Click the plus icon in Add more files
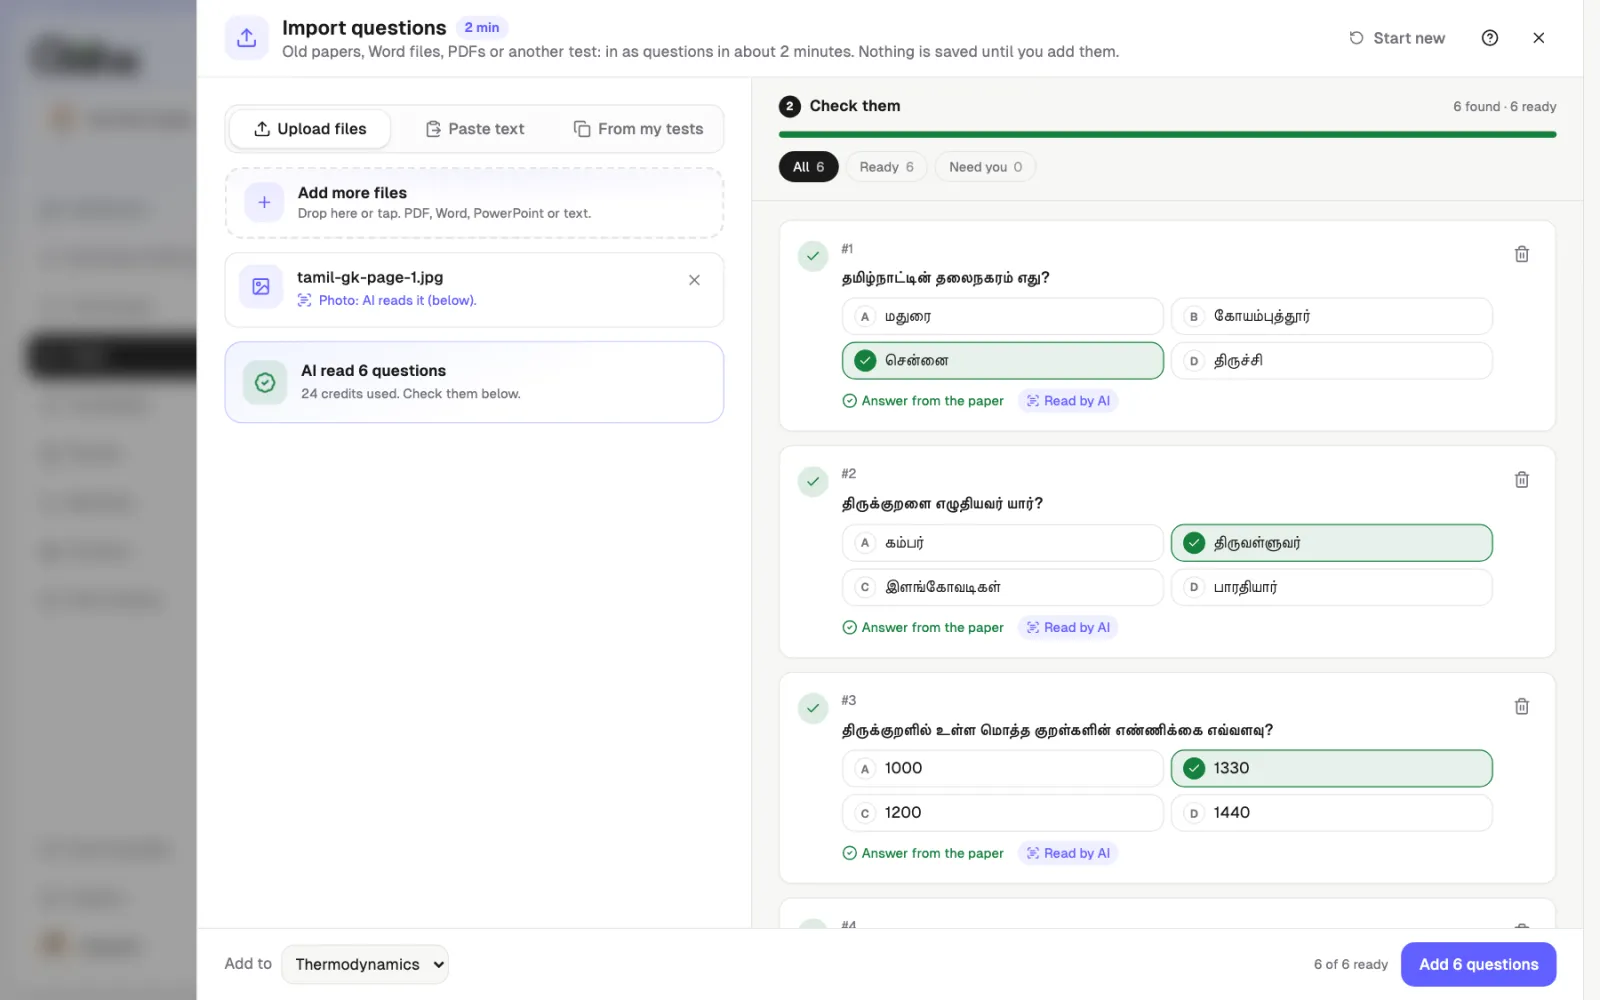 pos(264,202)
